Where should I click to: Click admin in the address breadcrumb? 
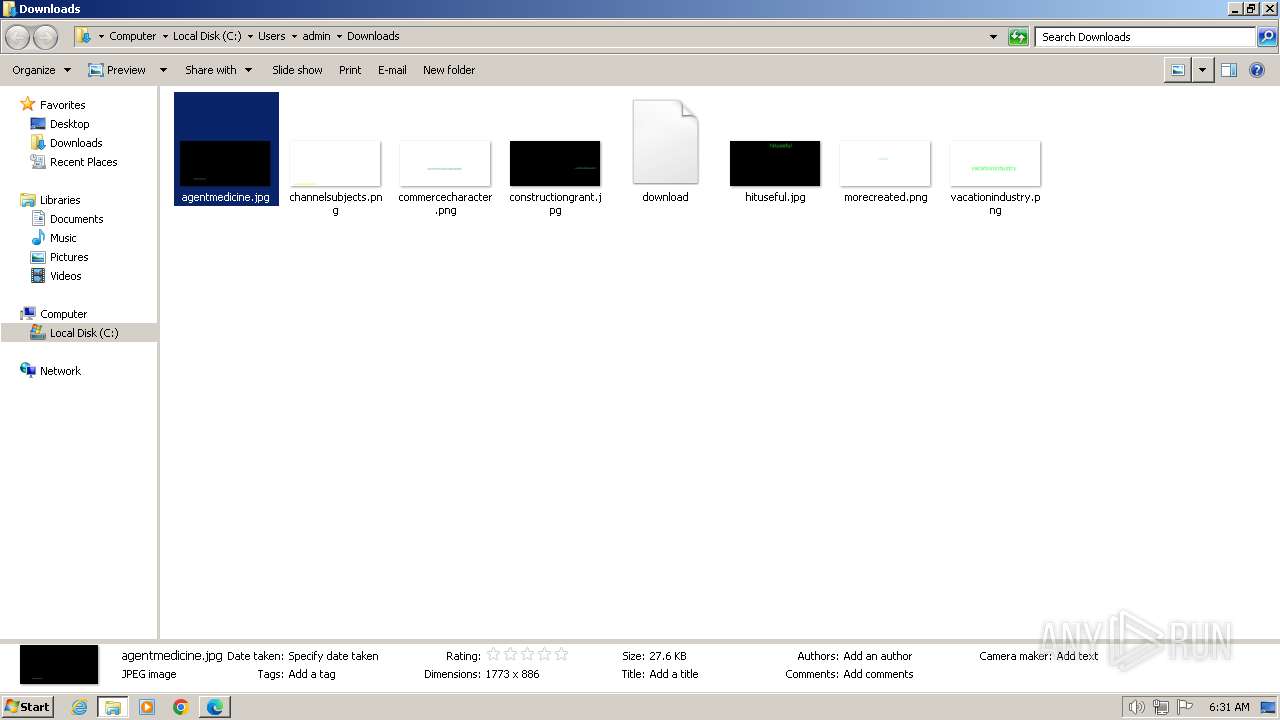click(316, 36)
